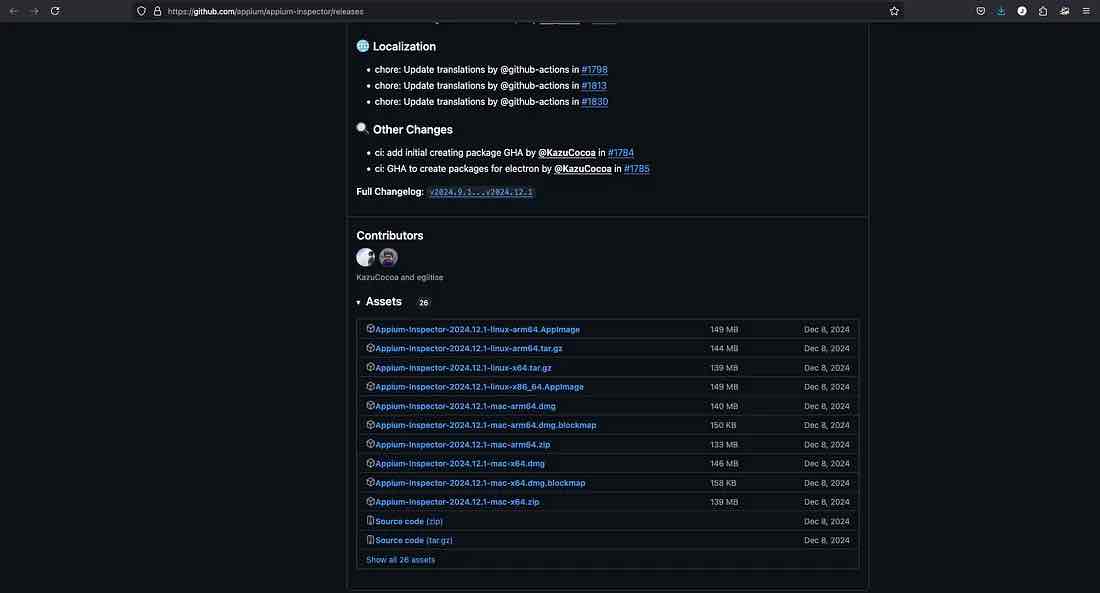Screen dimensions: 1100x593
Task: Download the mac-x64.dmg.blockmap file
Action: click(480, 483)
